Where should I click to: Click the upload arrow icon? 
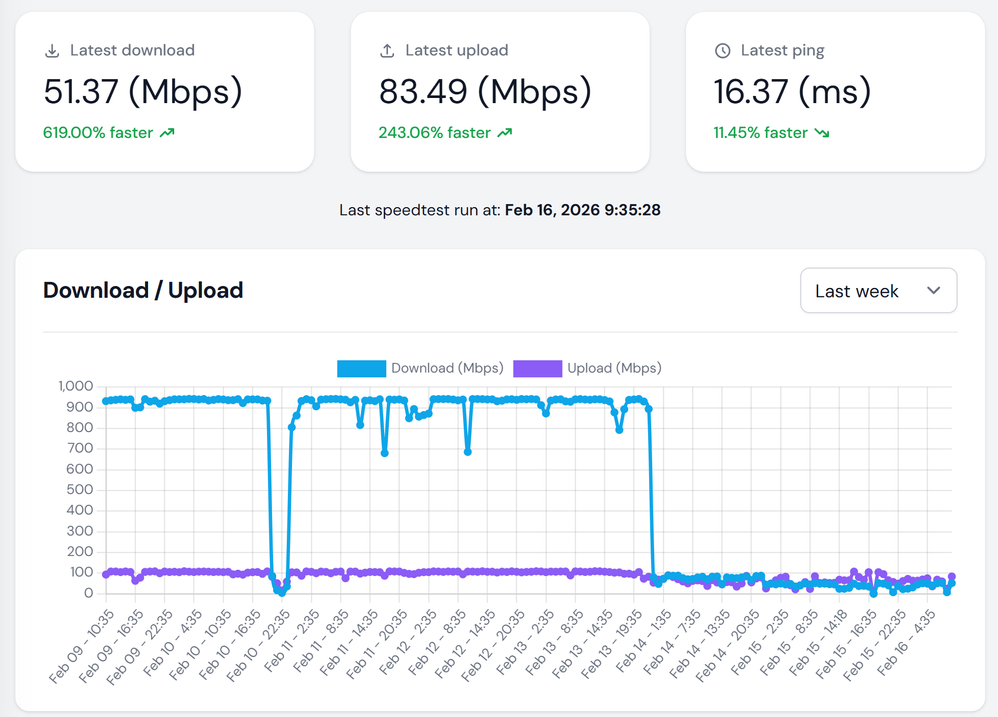pos(387,51)
